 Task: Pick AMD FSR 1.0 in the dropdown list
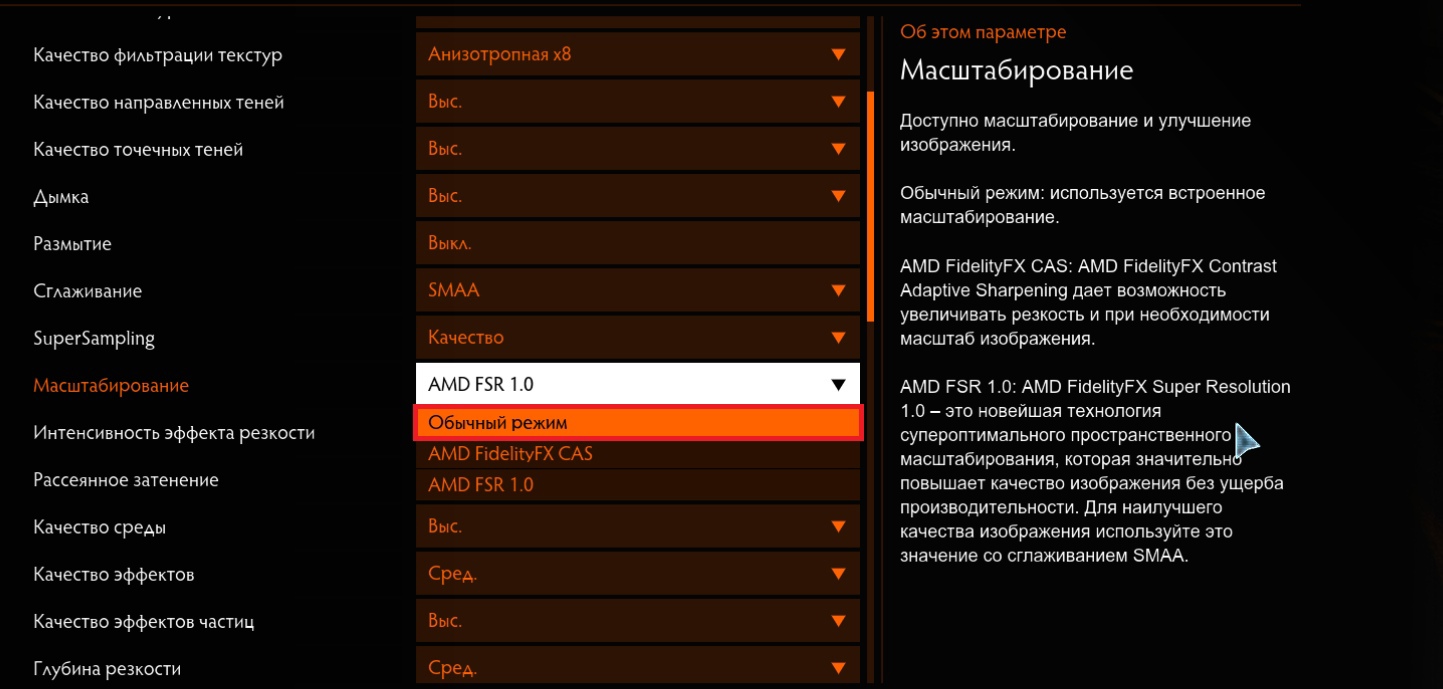[638, 485]
